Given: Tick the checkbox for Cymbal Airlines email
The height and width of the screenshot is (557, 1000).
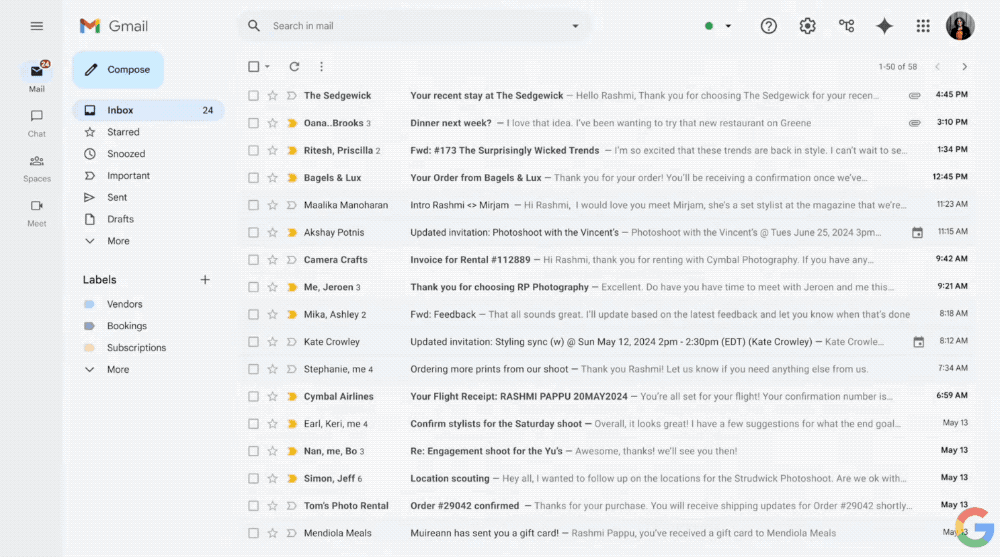Looking at the screenshot, I should (x=253, y=397).
